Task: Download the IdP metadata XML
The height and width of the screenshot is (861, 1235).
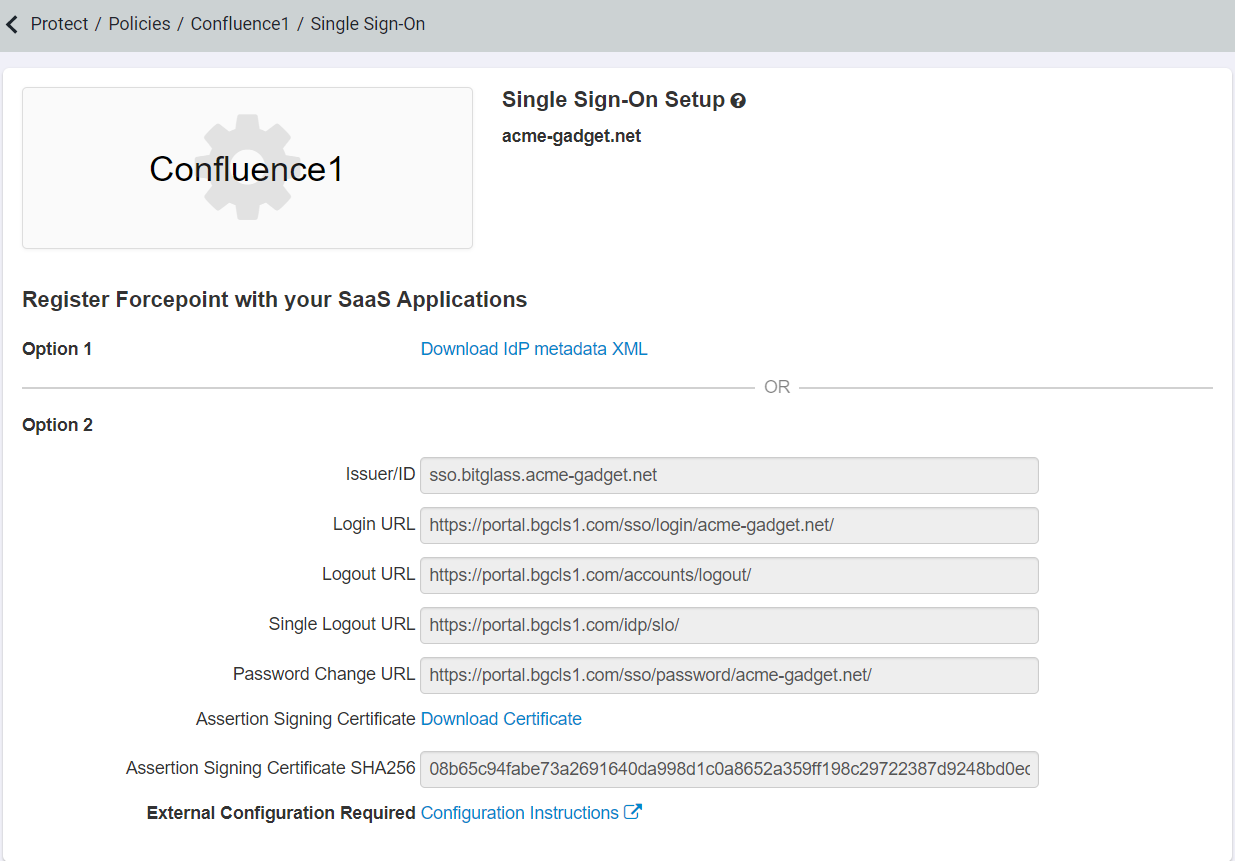Action: coord(533,348)
